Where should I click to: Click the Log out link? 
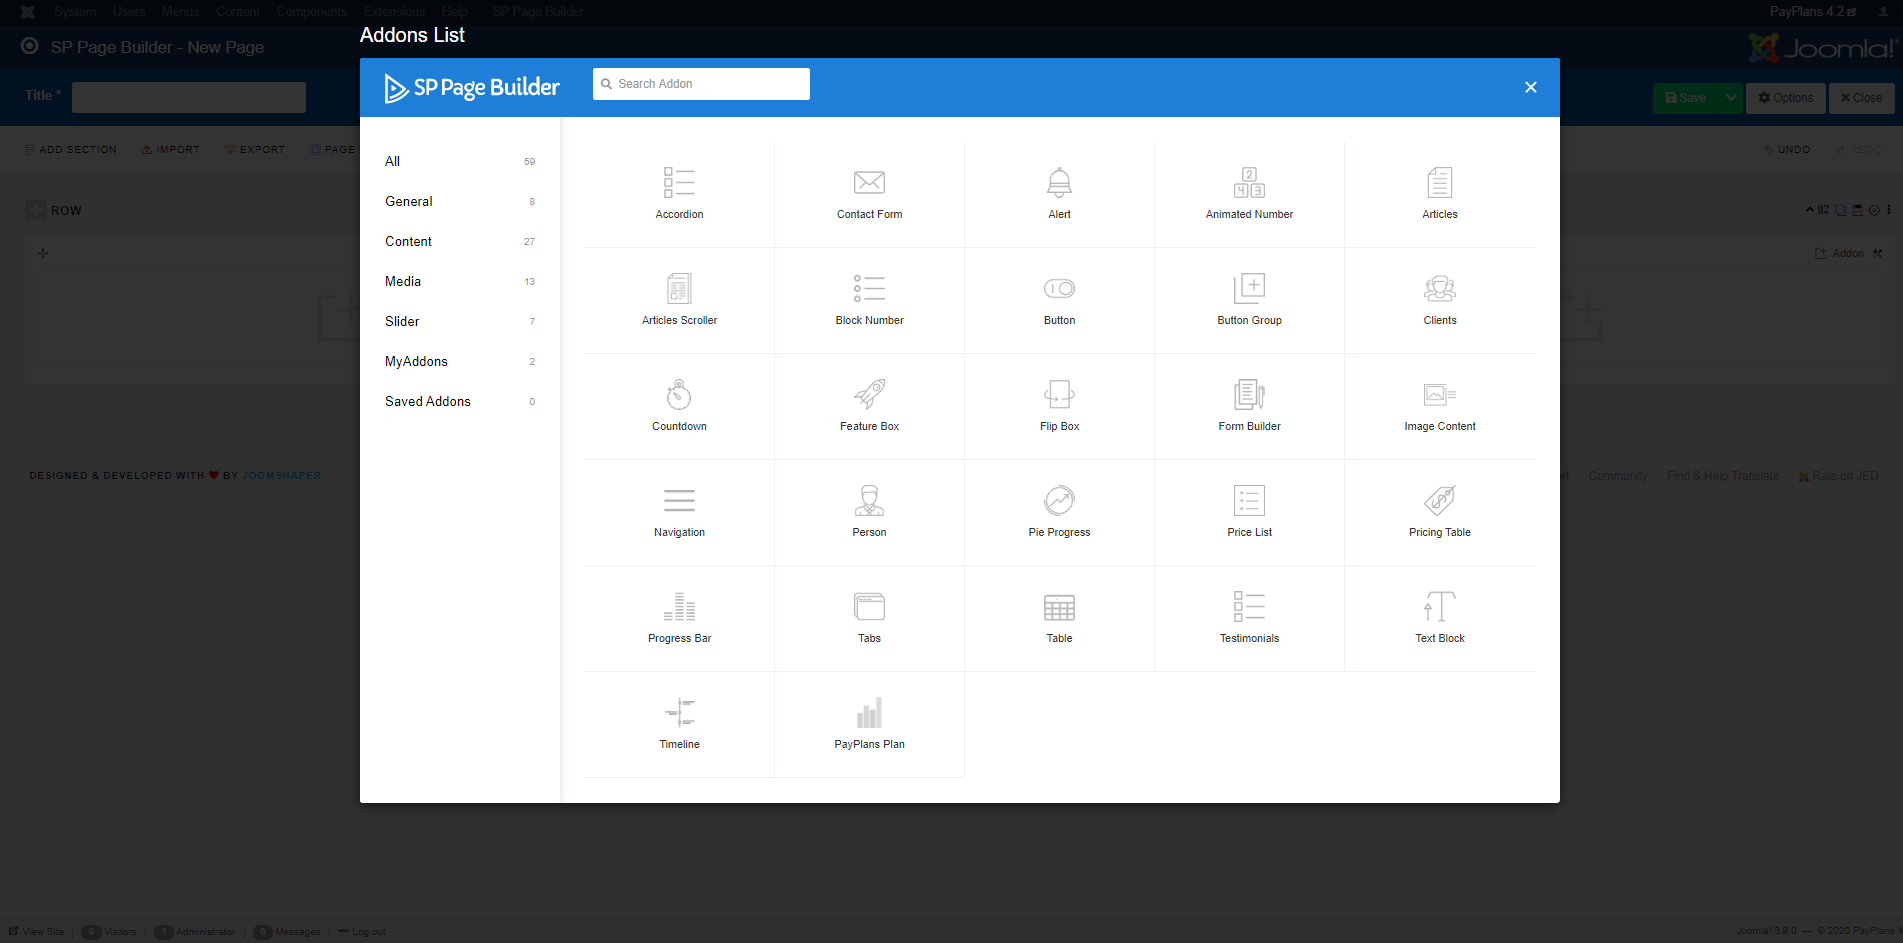click(x=362, y=931)
